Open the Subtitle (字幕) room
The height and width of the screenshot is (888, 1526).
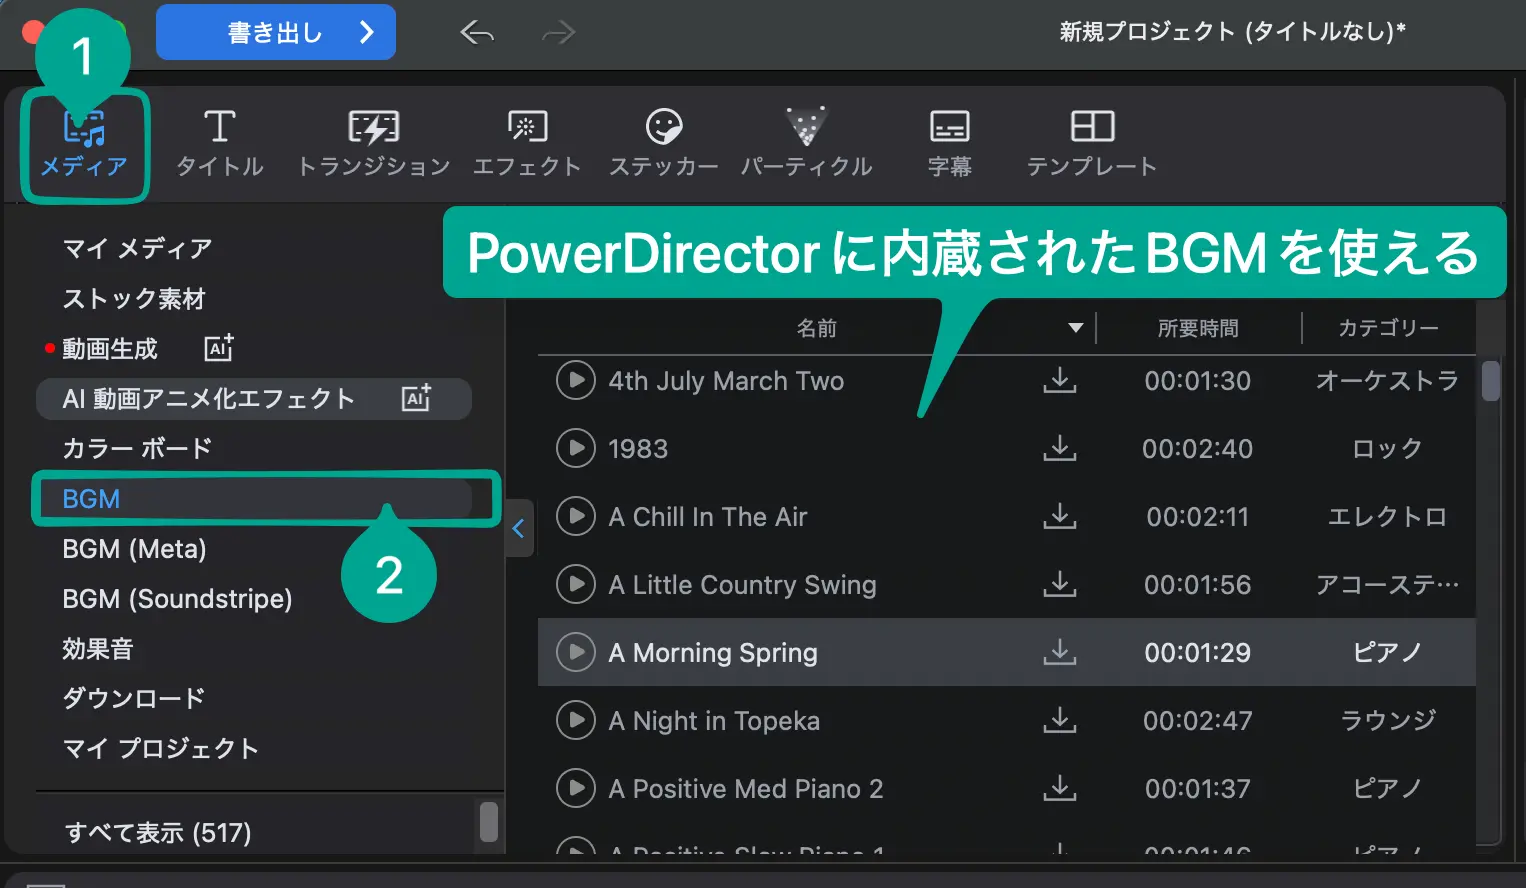[x=949, y=143]
